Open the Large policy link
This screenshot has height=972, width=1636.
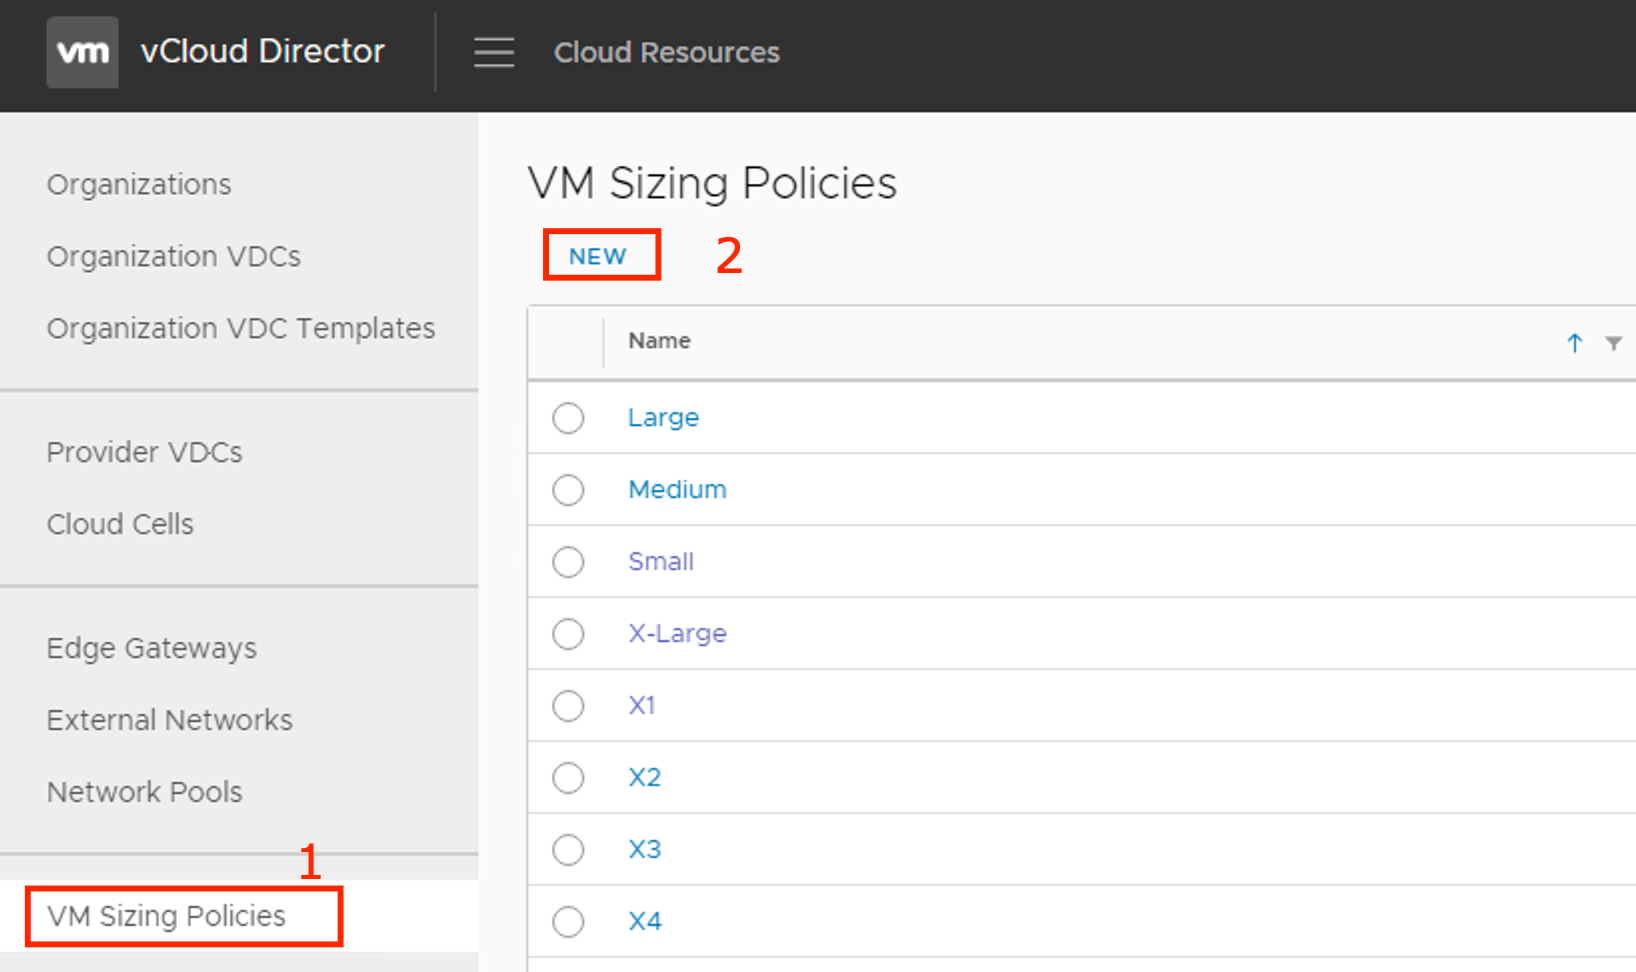(x=663, y=418)
